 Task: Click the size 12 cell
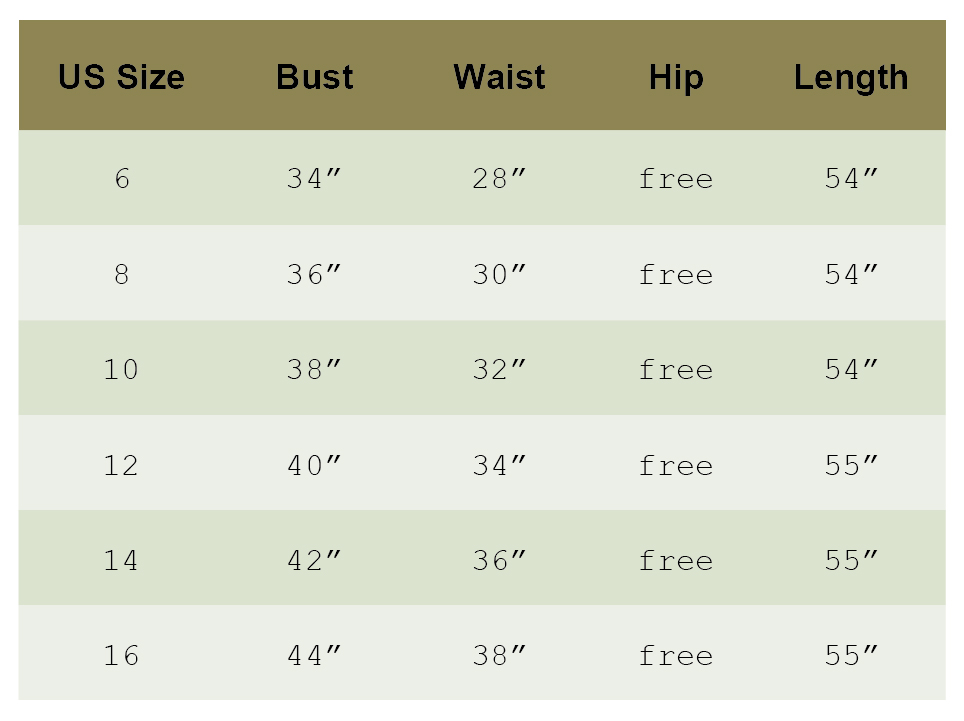(x=121, y=466)
